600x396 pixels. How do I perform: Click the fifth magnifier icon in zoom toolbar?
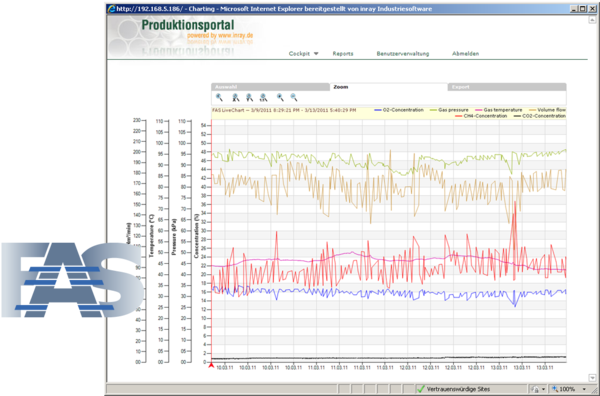tap(280, 98)
